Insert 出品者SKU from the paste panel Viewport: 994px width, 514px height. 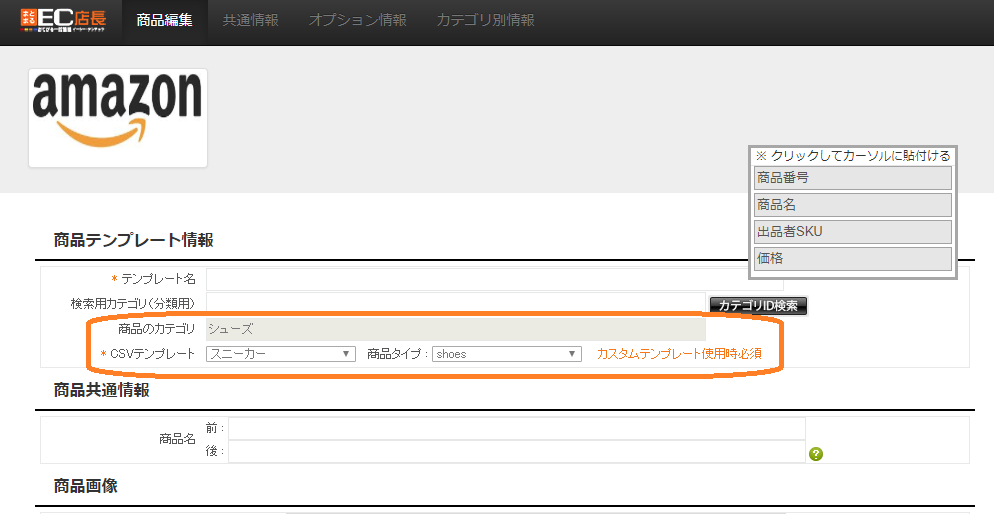point(852,232)
